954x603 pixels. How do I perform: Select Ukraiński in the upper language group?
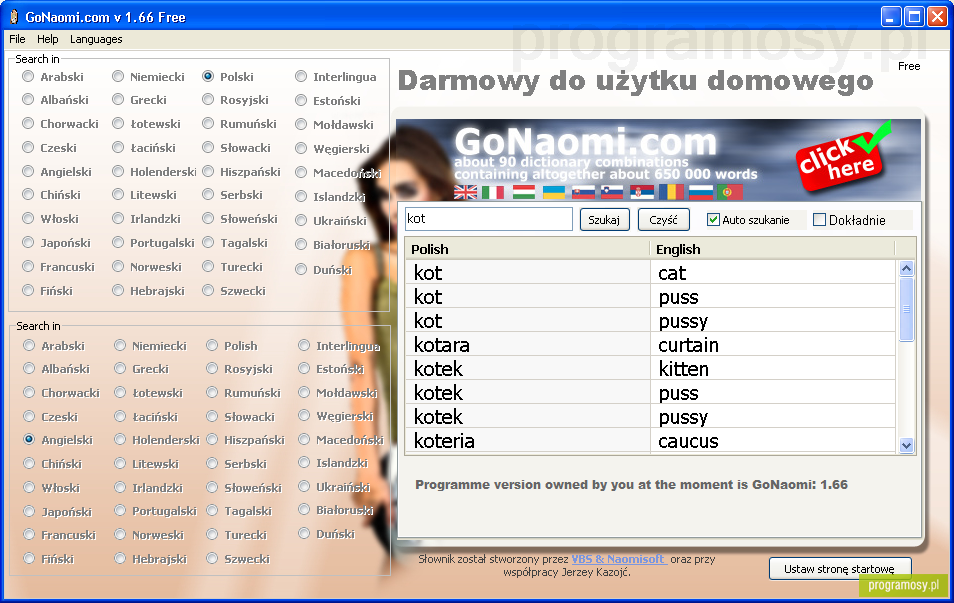[x=301, y=220]
